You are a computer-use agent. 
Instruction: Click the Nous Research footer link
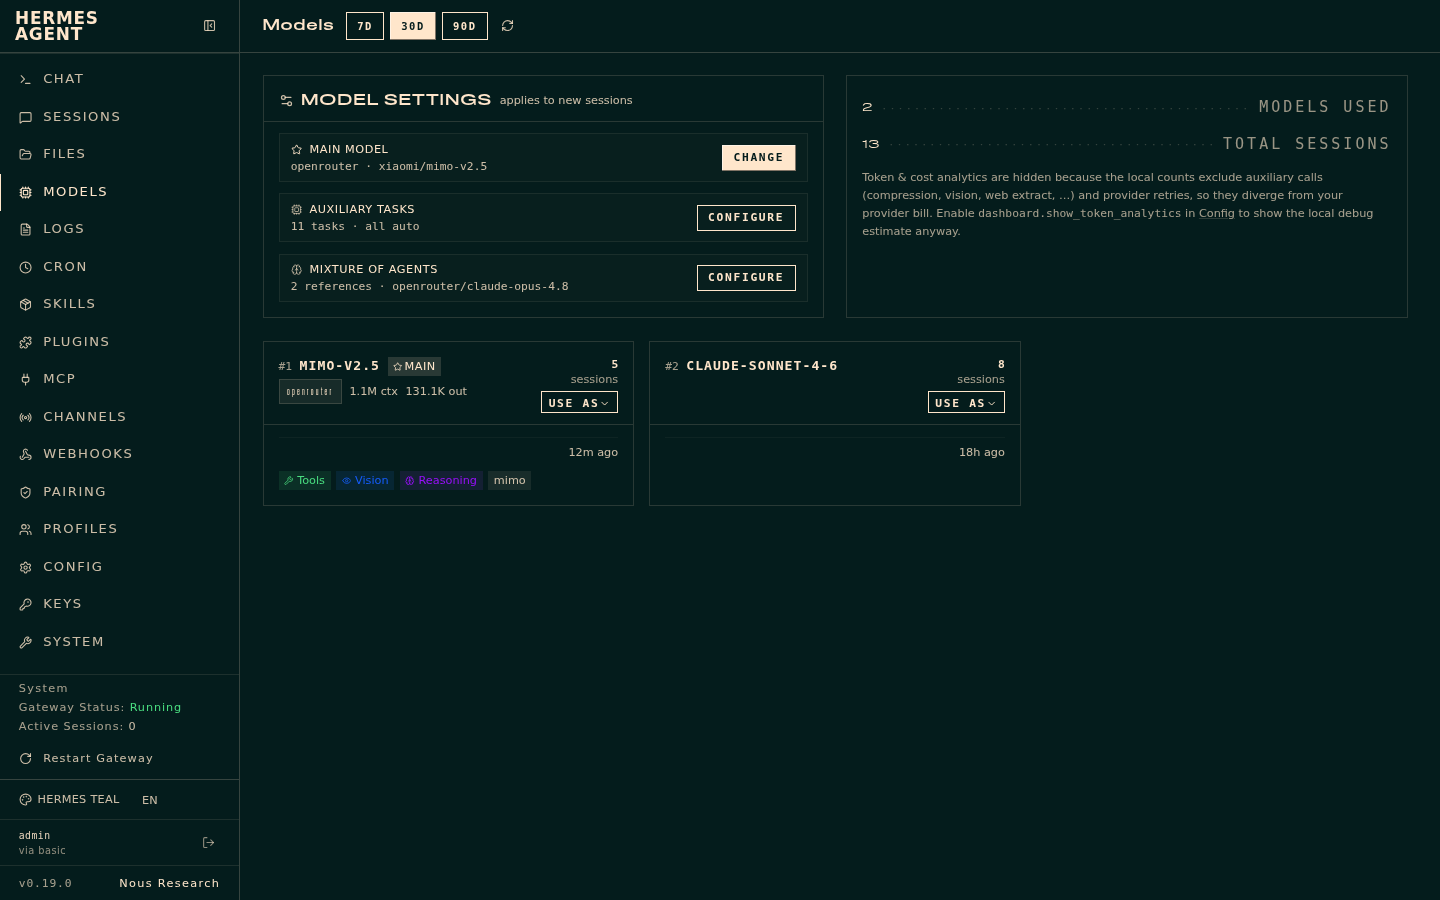[x=169, y=884]
